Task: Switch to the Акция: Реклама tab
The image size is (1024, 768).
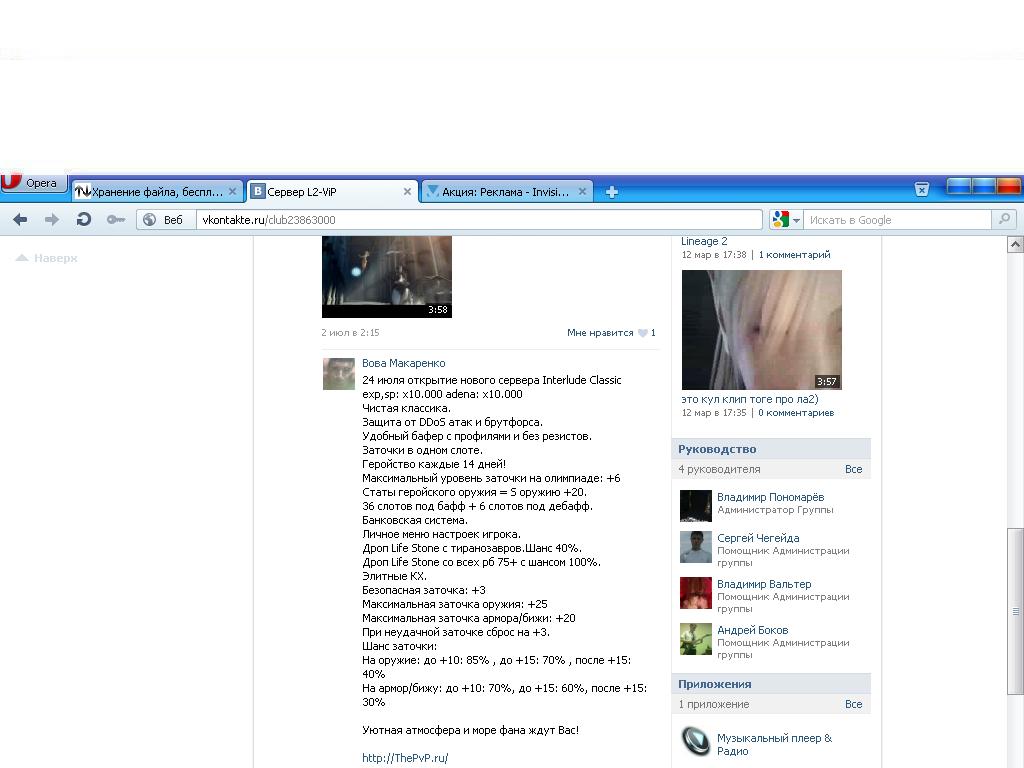Action: pos(507,192)
